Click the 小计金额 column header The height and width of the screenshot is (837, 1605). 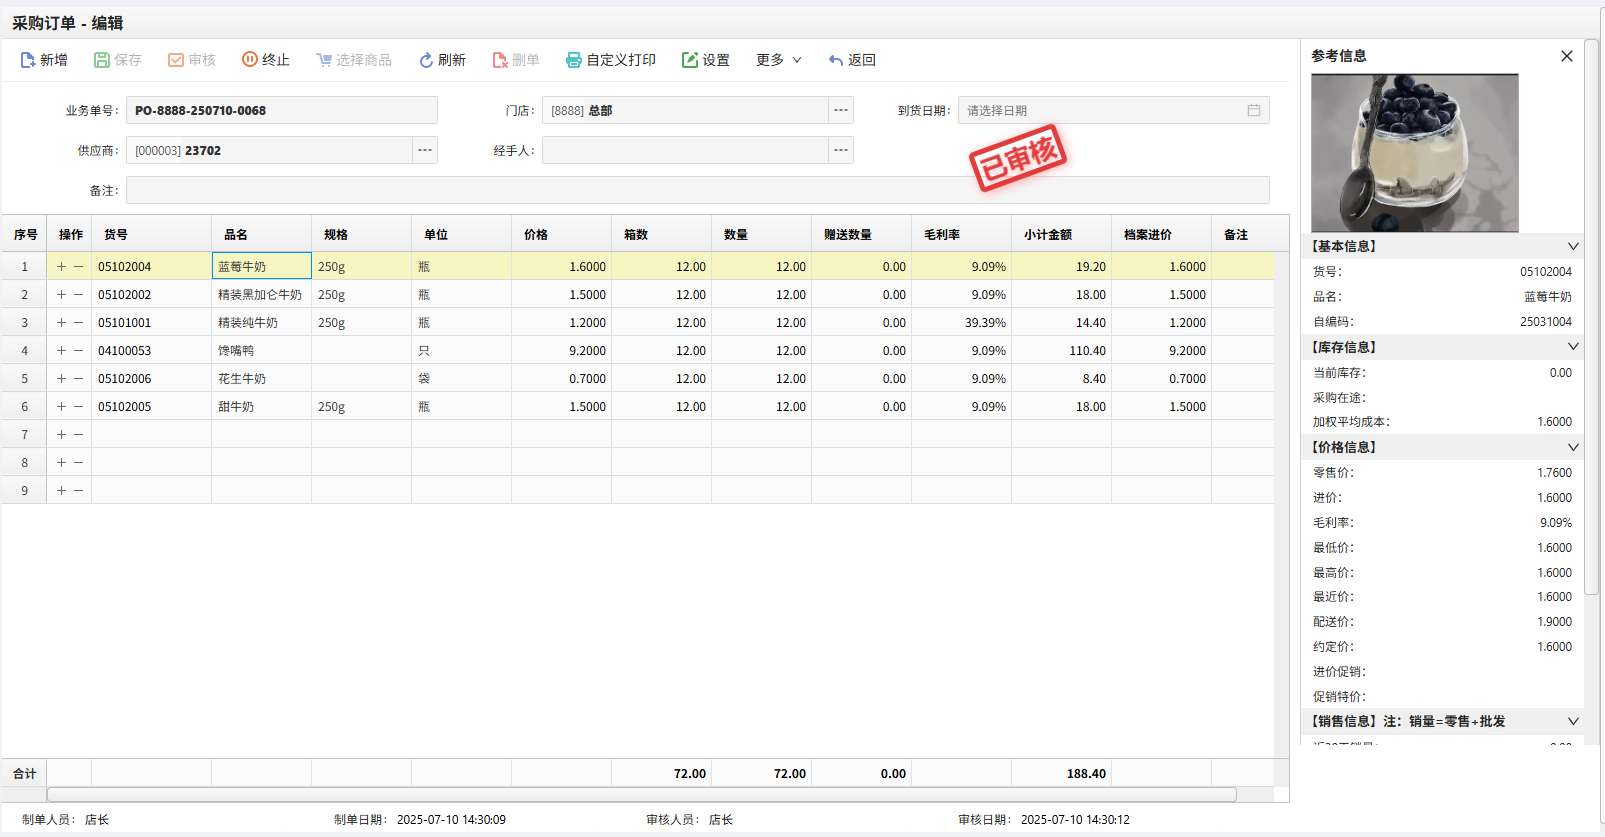pos(1062,234)
